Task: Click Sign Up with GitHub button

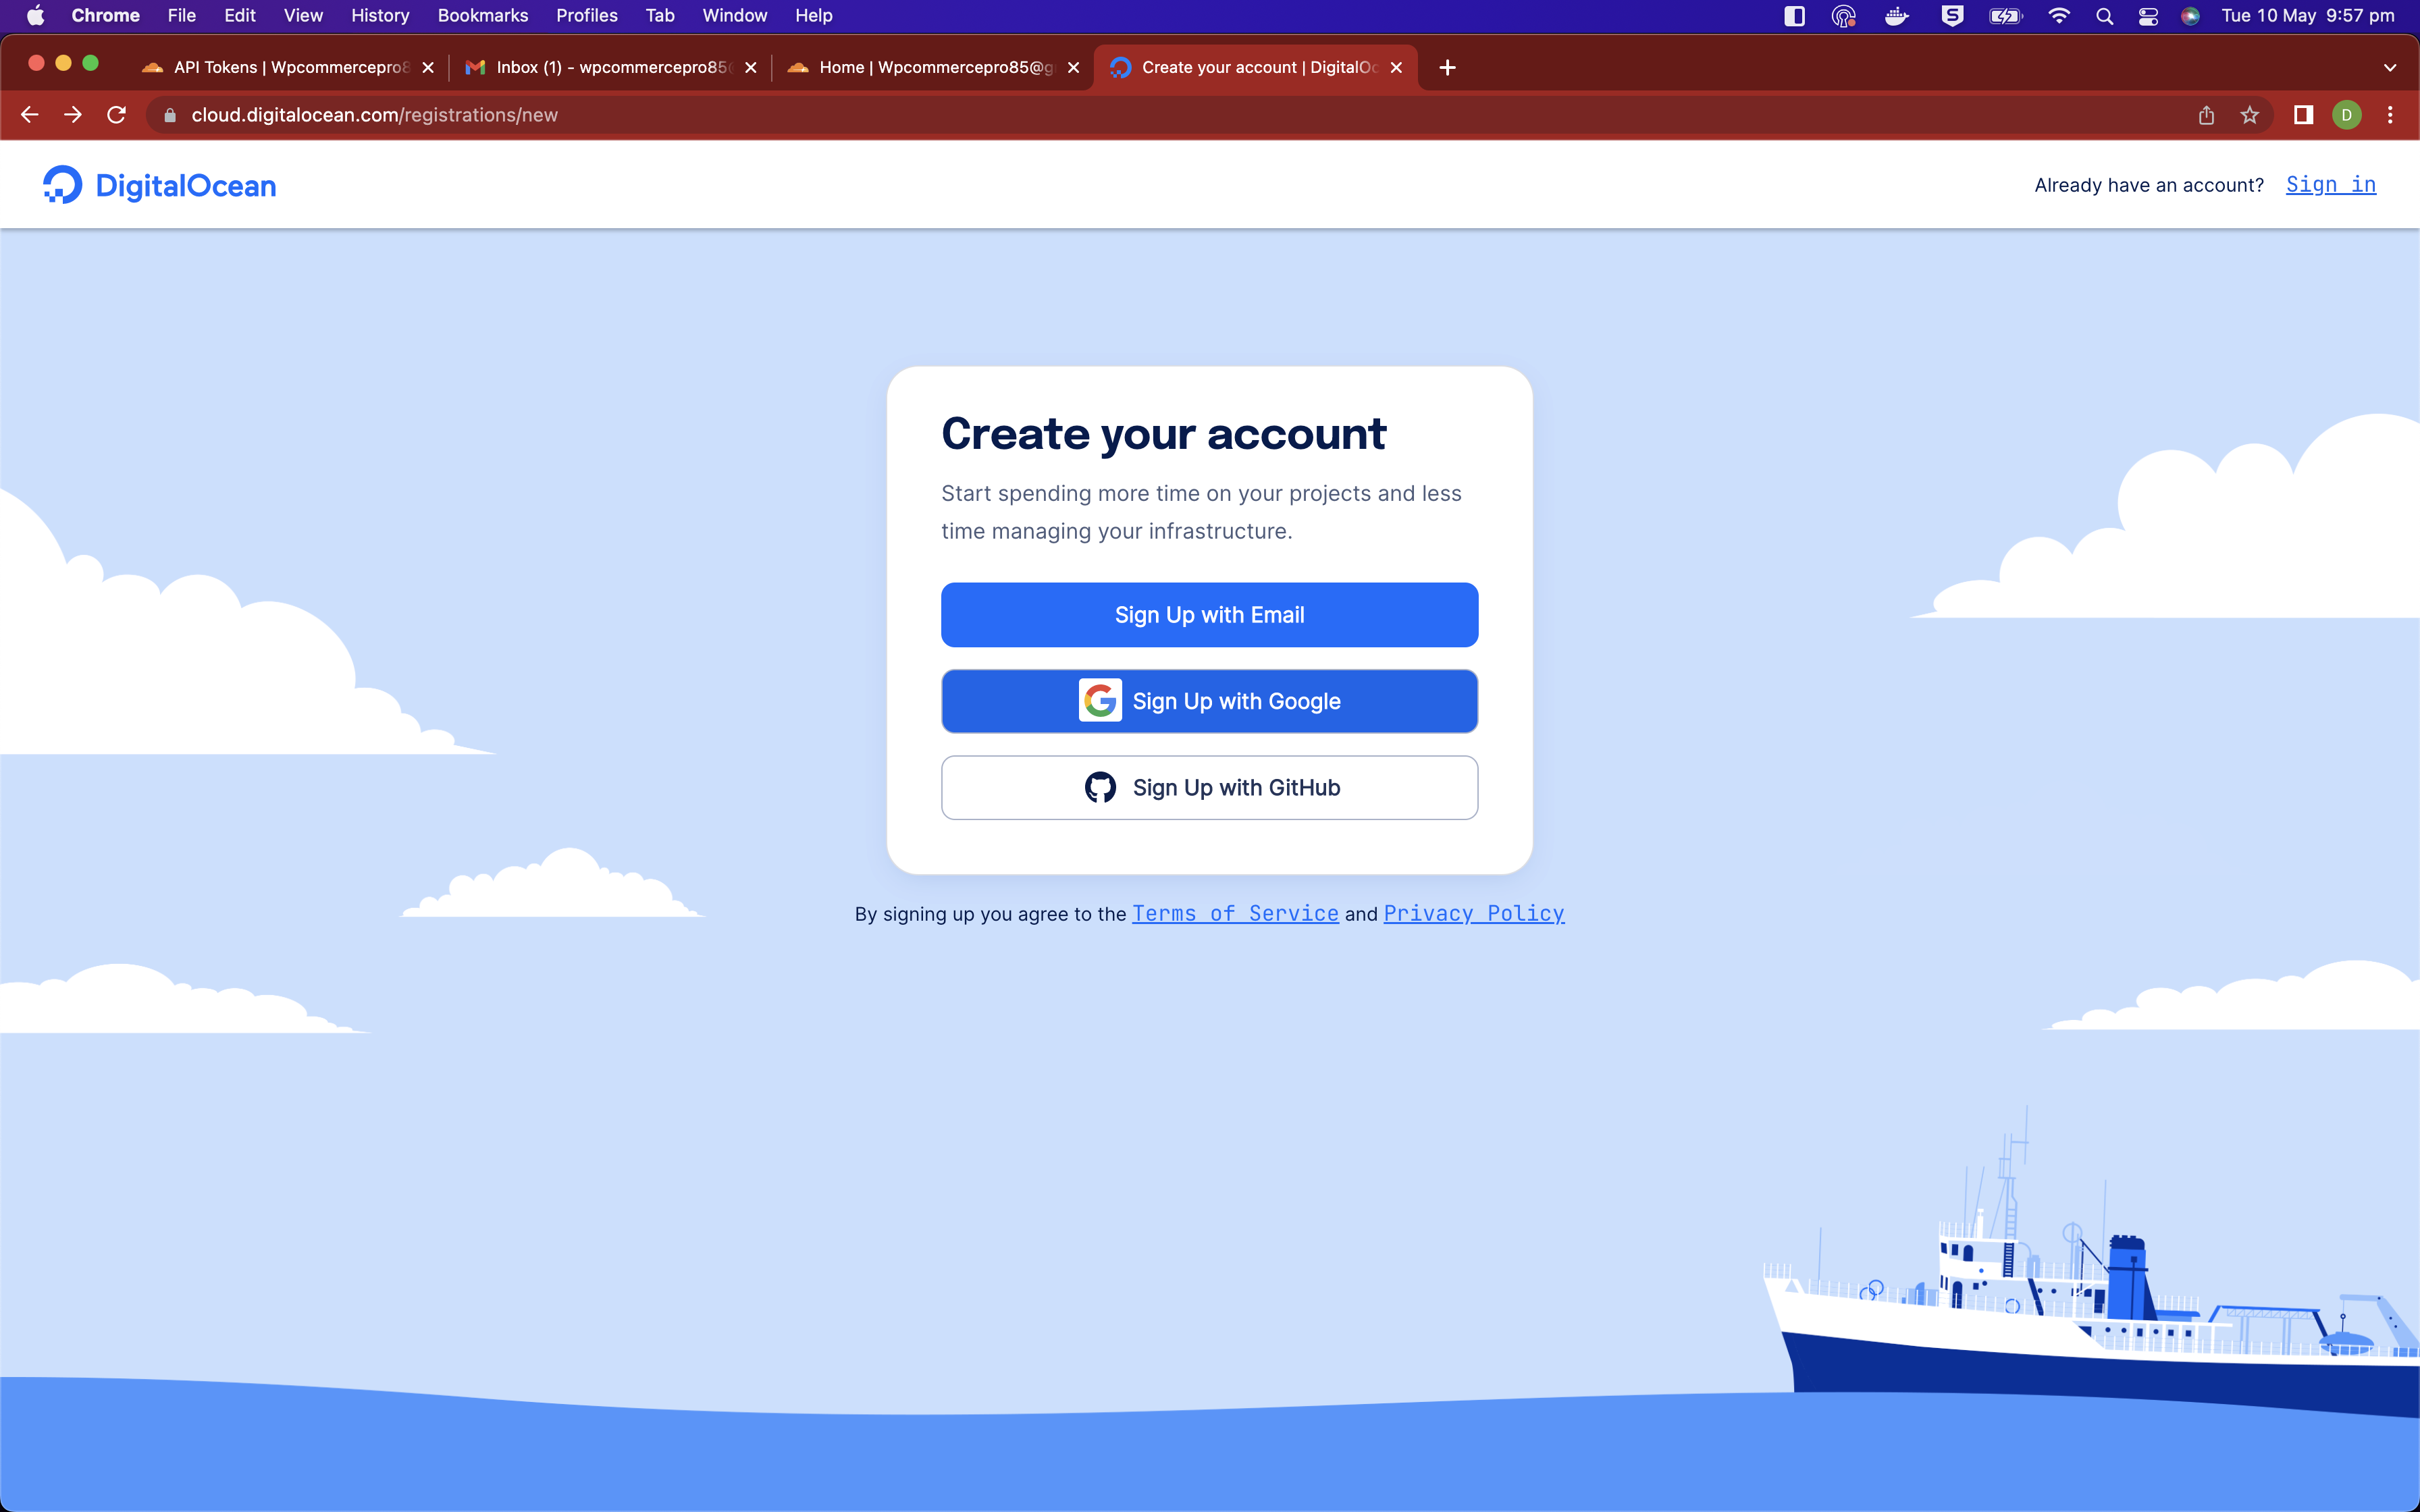Action: [1209, 788]
